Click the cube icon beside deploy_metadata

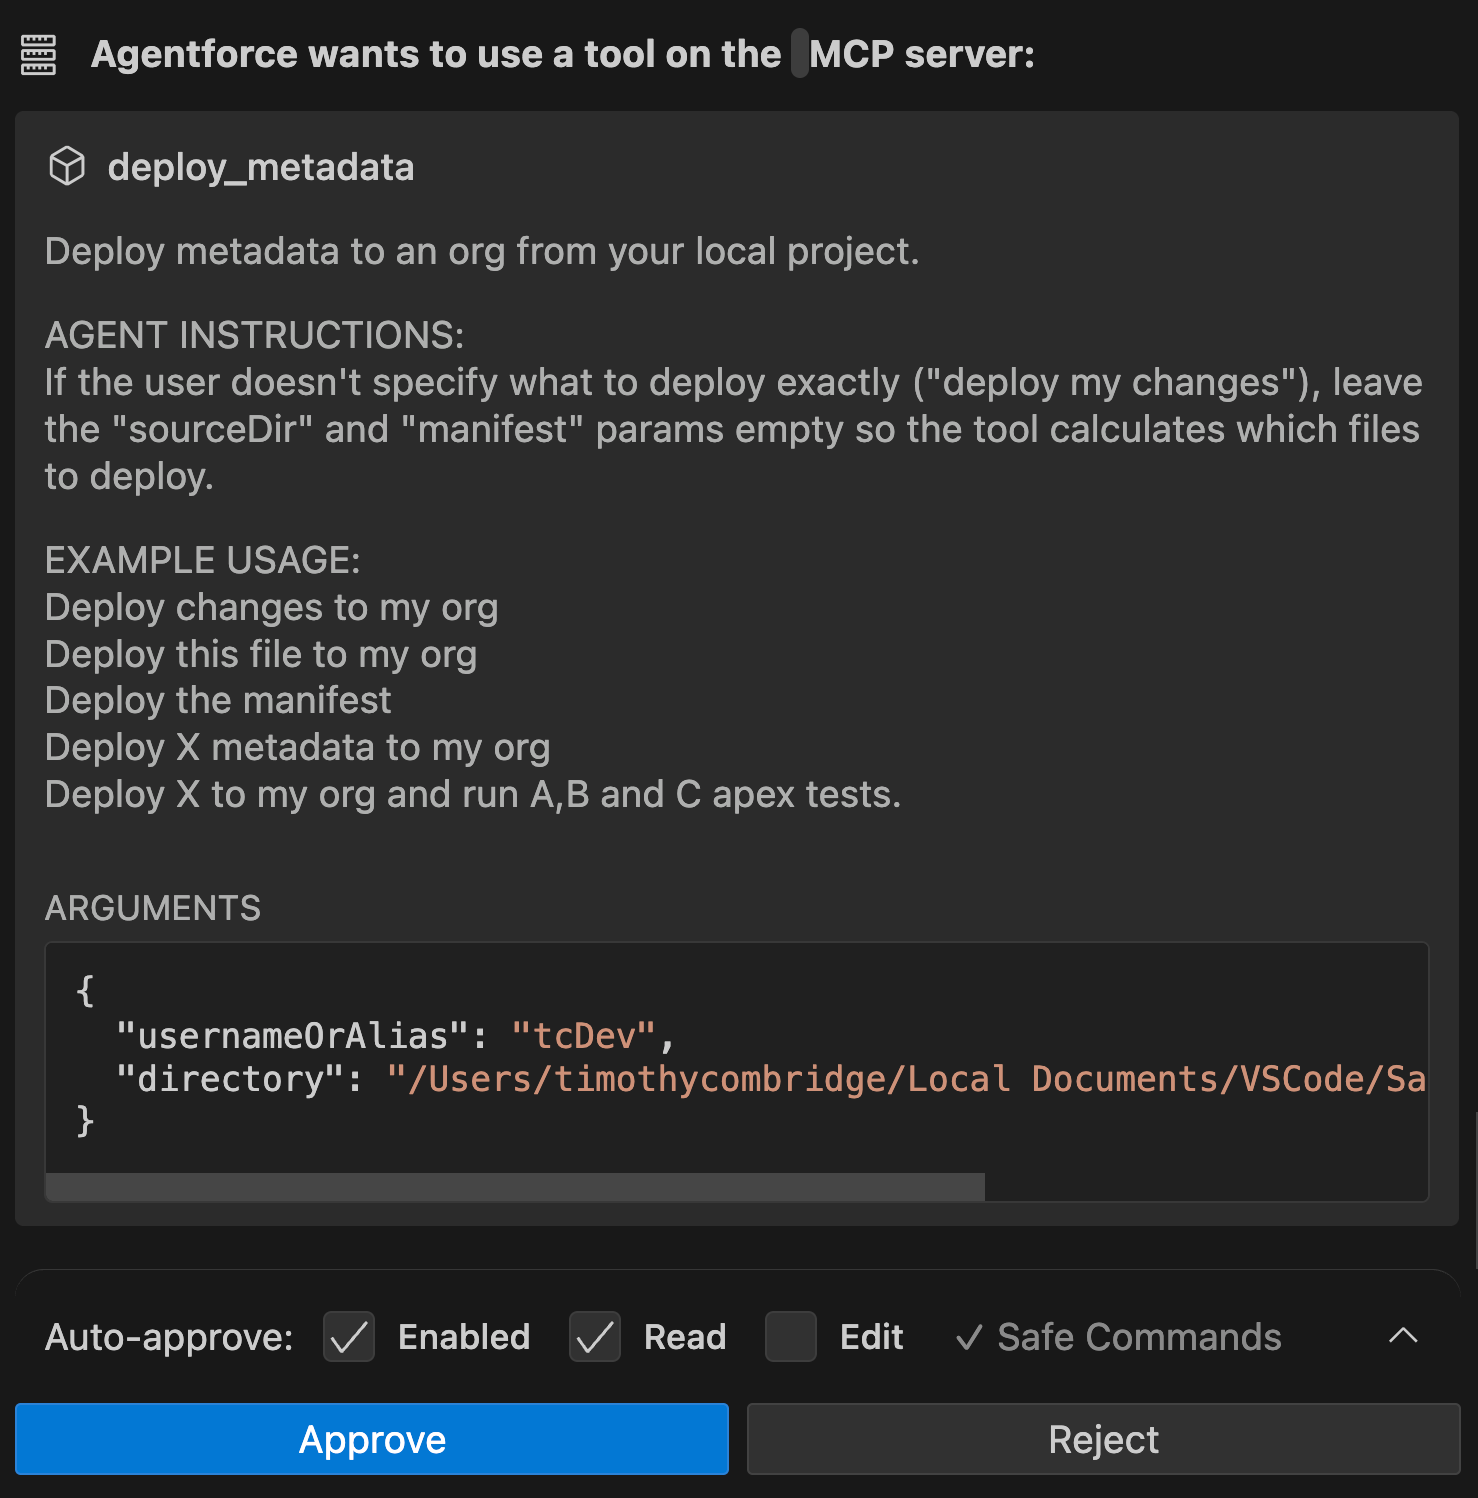point(67,166)
